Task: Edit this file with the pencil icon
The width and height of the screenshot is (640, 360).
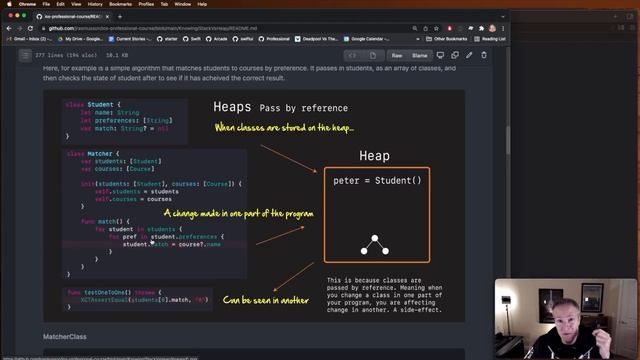Action: (469, 55)
